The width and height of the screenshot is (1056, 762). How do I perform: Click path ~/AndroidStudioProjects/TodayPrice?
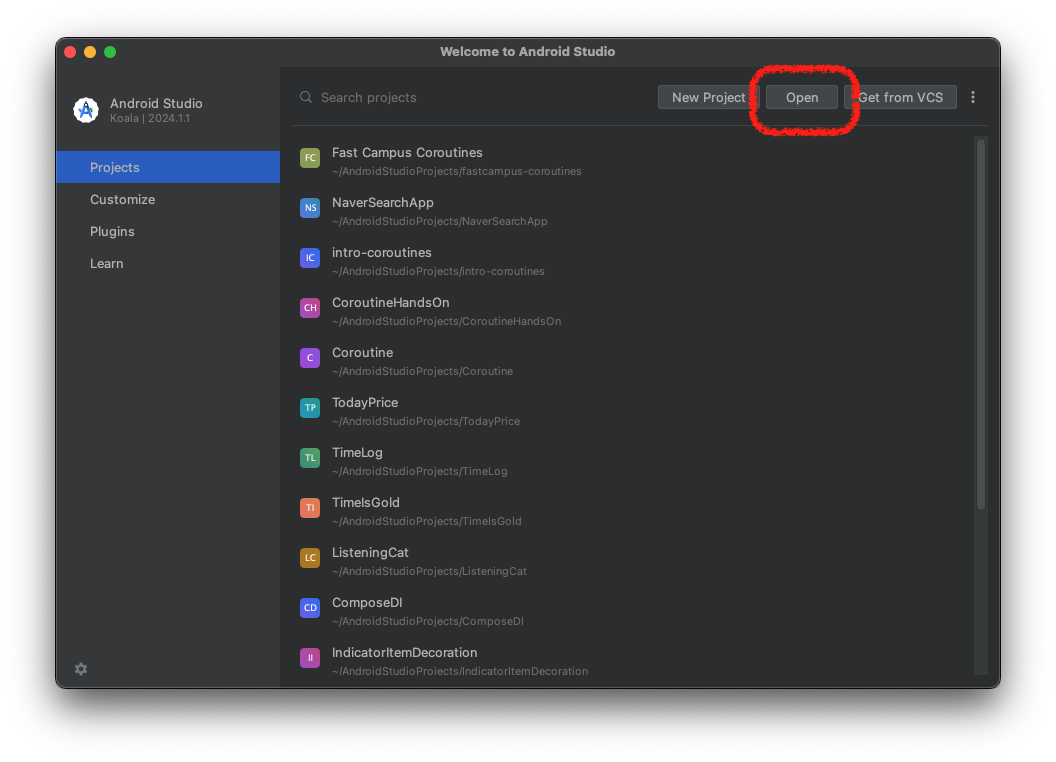[x=426, y=421]
